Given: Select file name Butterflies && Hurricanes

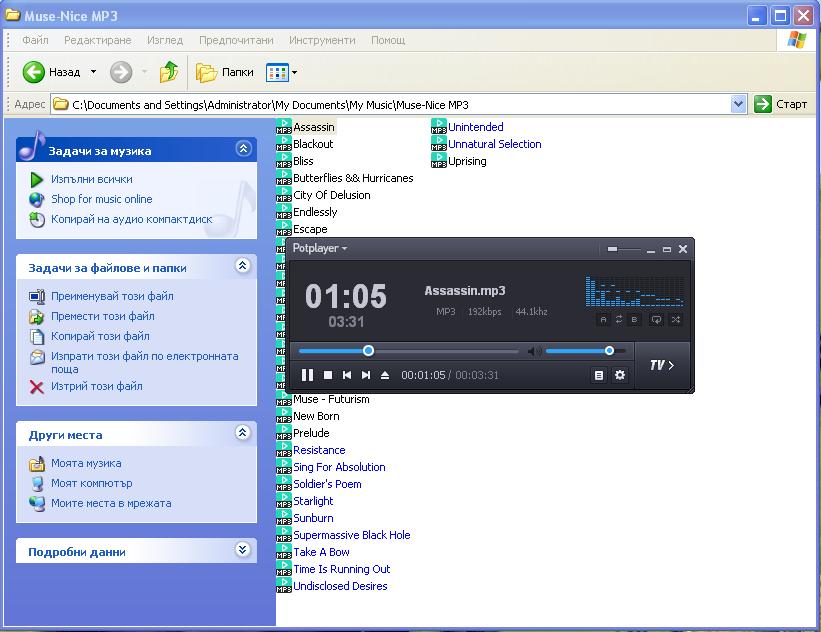Looking at the screenshot, I should point(353,178).
